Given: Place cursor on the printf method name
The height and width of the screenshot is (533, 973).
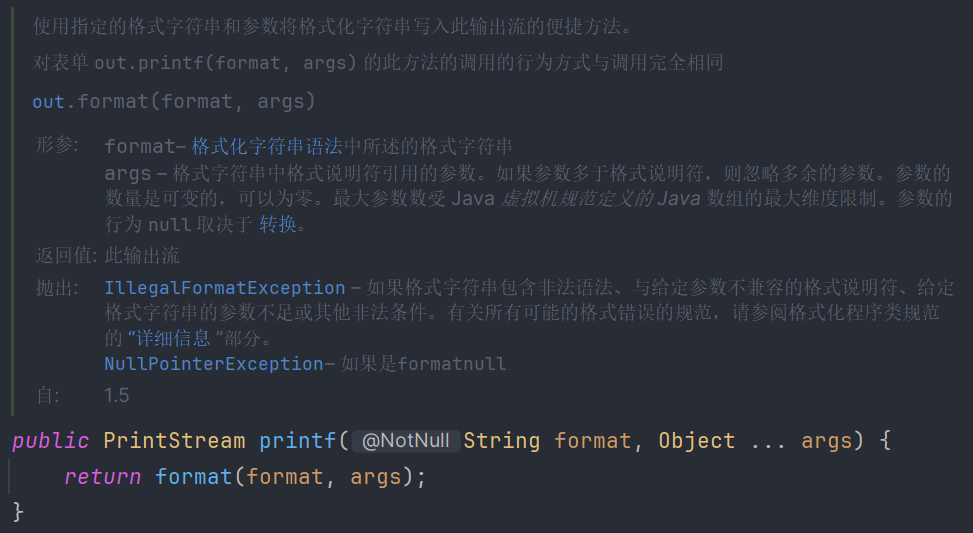Looking at the screenshot, I should (x=299, y=441).
